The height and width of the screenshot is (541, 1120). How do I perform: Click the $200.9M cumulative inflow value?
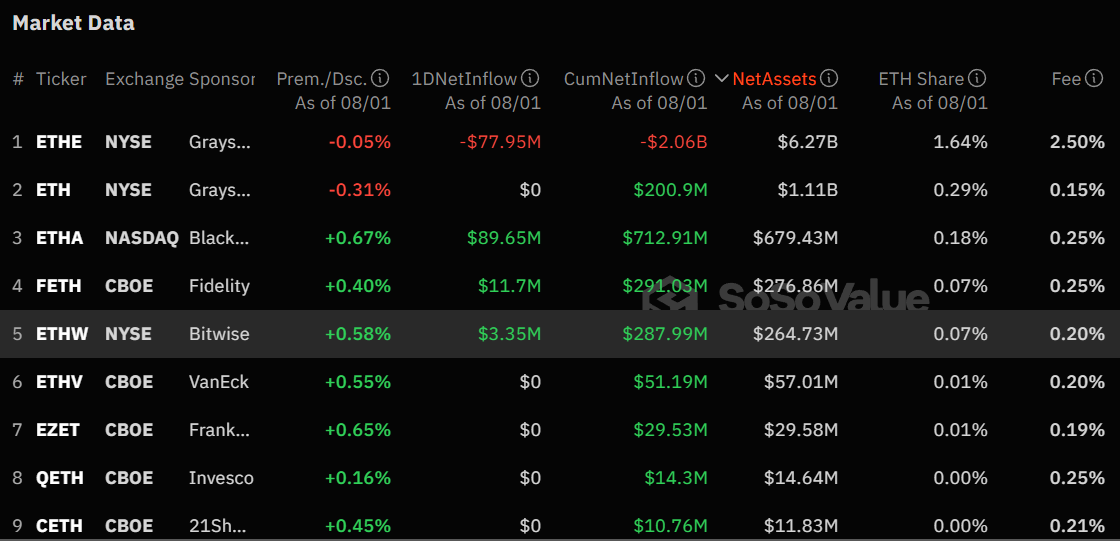tap(670, 189)
